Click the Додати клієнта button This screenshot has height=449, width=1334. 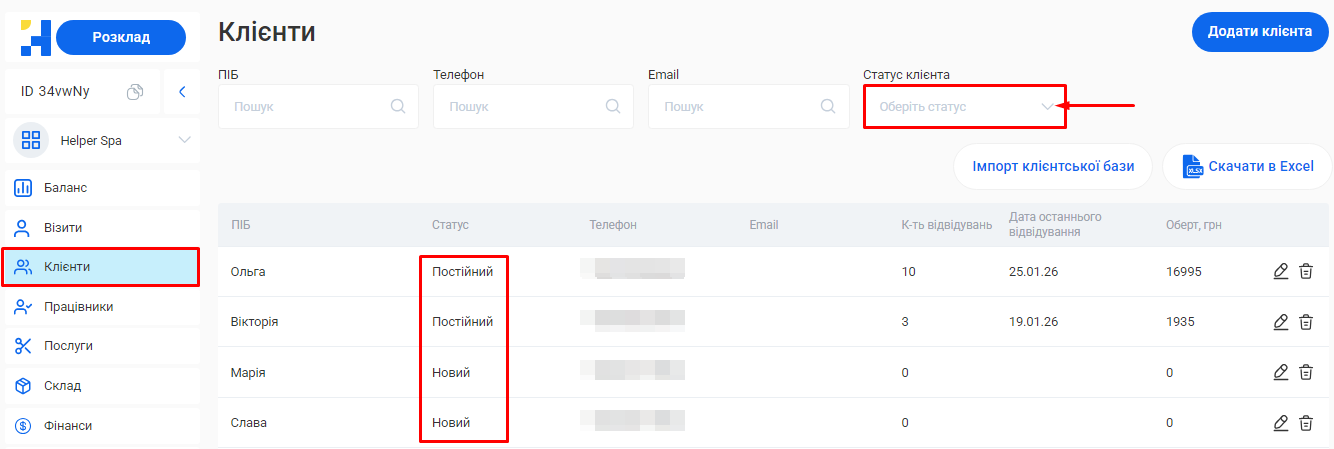pos(1259,32)
